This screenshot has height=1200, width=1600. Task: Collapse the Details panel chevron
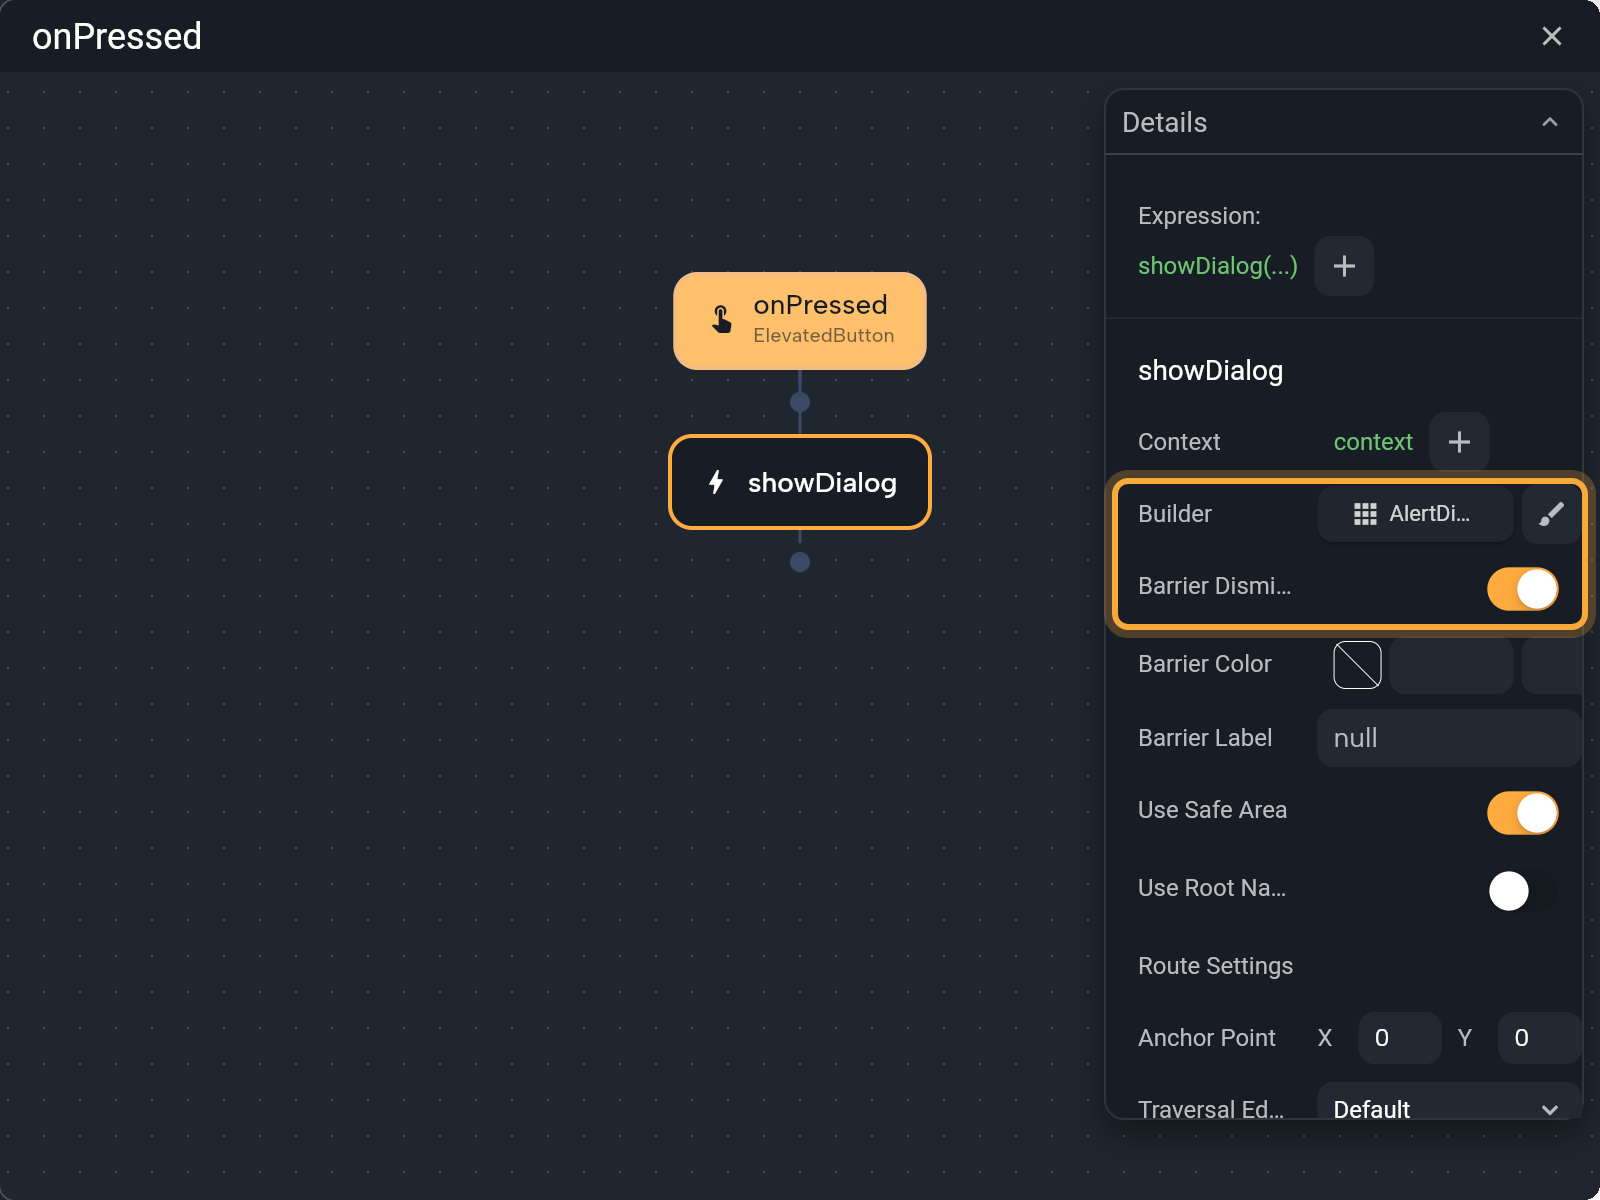click(x=1549, y=122)
